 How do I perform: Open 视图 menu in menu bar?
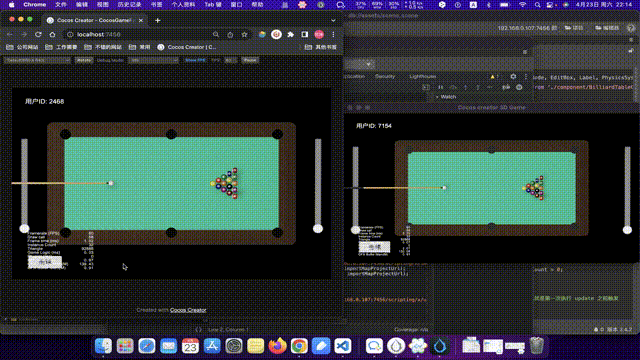pos(102,4)
